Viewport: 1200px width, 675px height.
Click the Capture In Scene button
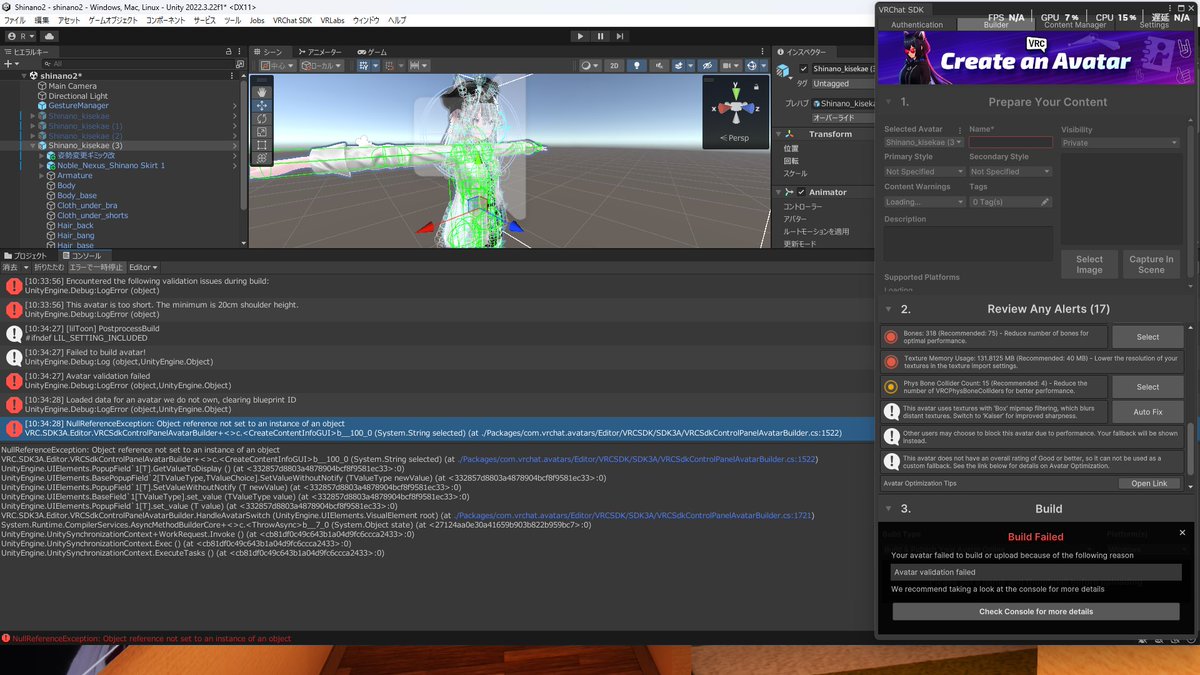tap(1151, 264)
